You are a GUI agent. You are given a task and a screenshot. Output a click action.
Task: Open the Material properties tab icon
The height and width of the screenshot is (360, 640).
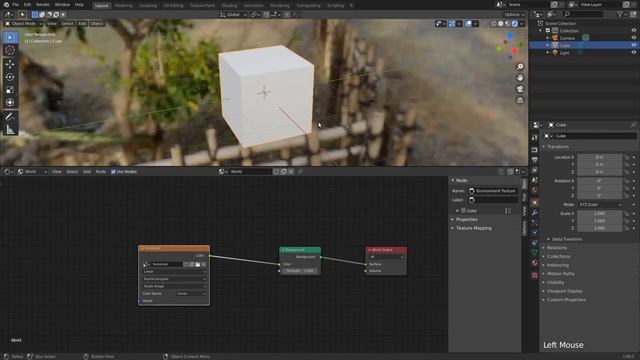pos(535,263)
